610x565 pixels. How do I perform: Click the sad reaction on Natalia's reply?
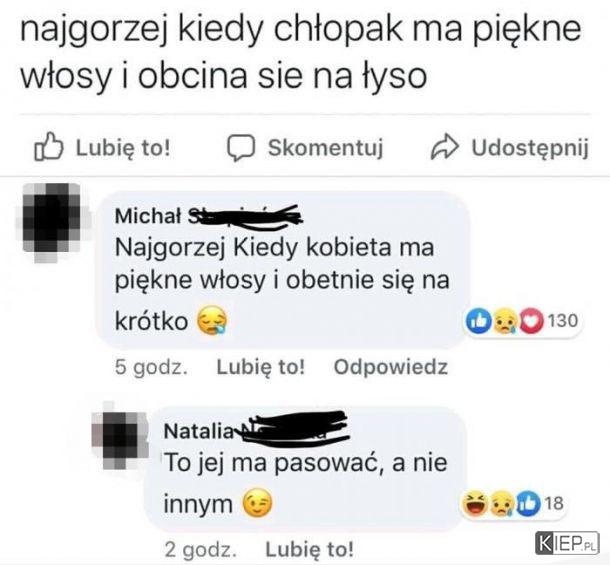pyautogui.click(x=502, y=503)
